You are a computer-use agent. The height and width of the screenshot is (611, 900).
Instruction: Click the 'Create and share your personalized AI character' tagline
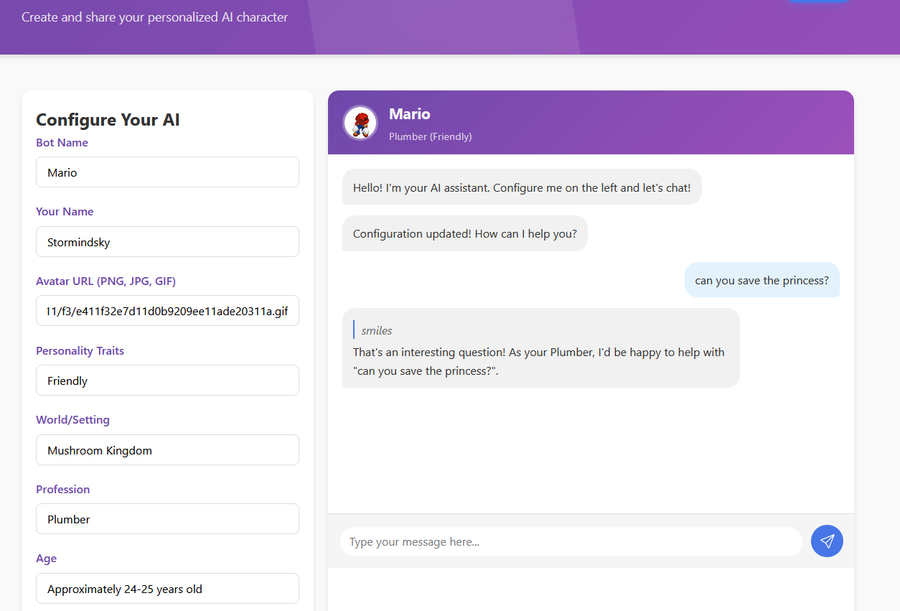(x=154, y=17)
